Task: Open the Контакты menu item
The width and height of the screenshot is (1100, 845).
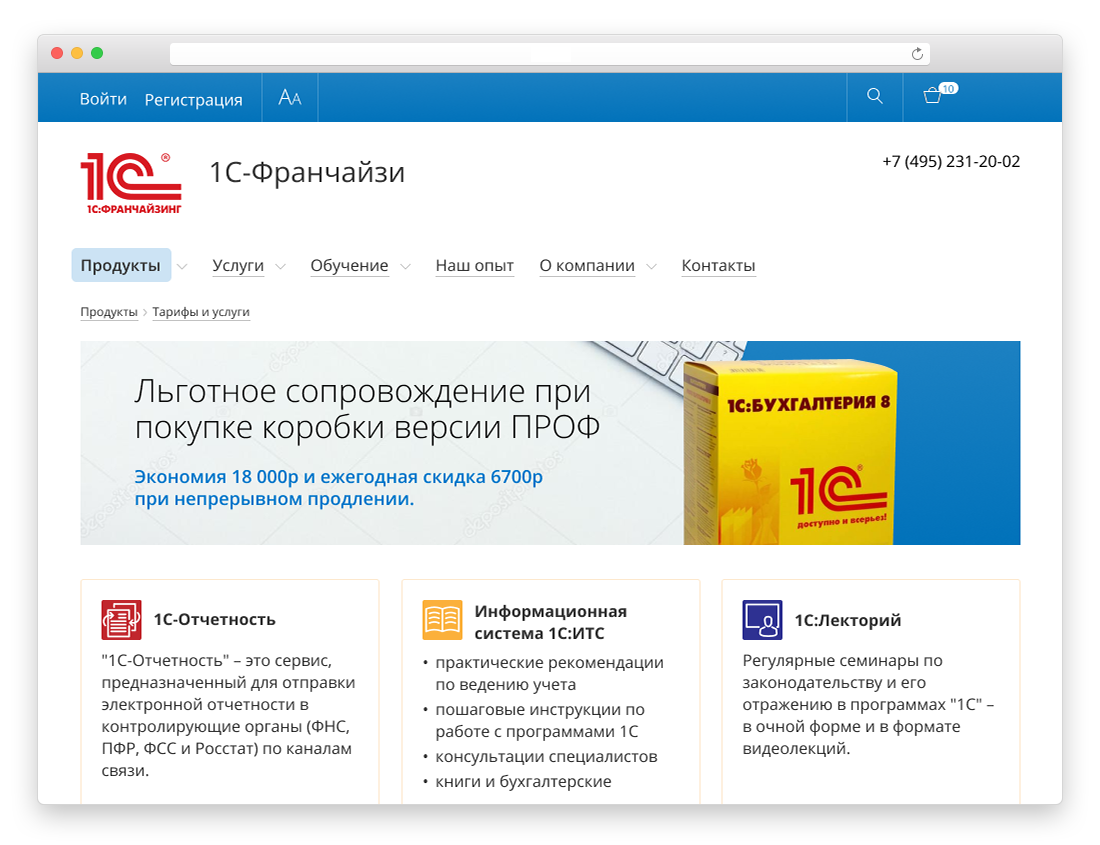Action: pos(718,266)
